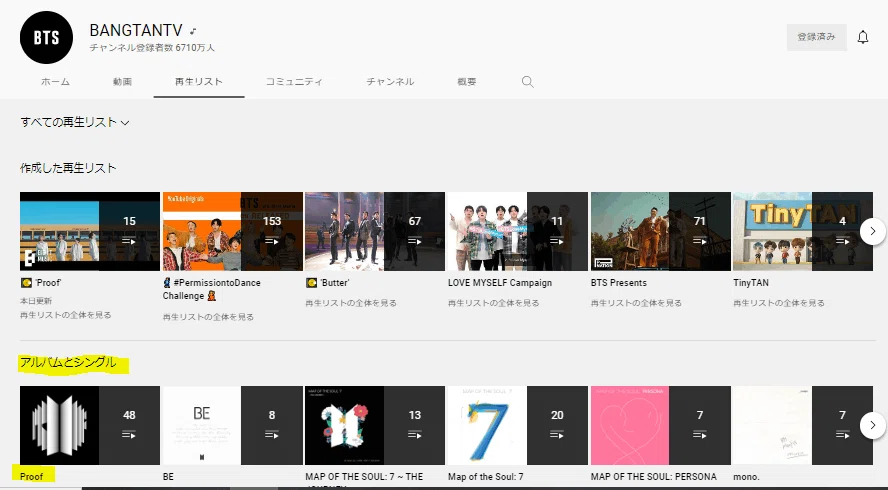The image size is (888, 490).
Task: Click the 作成した再生リスト section heading
Action: [x=68, y=168]
